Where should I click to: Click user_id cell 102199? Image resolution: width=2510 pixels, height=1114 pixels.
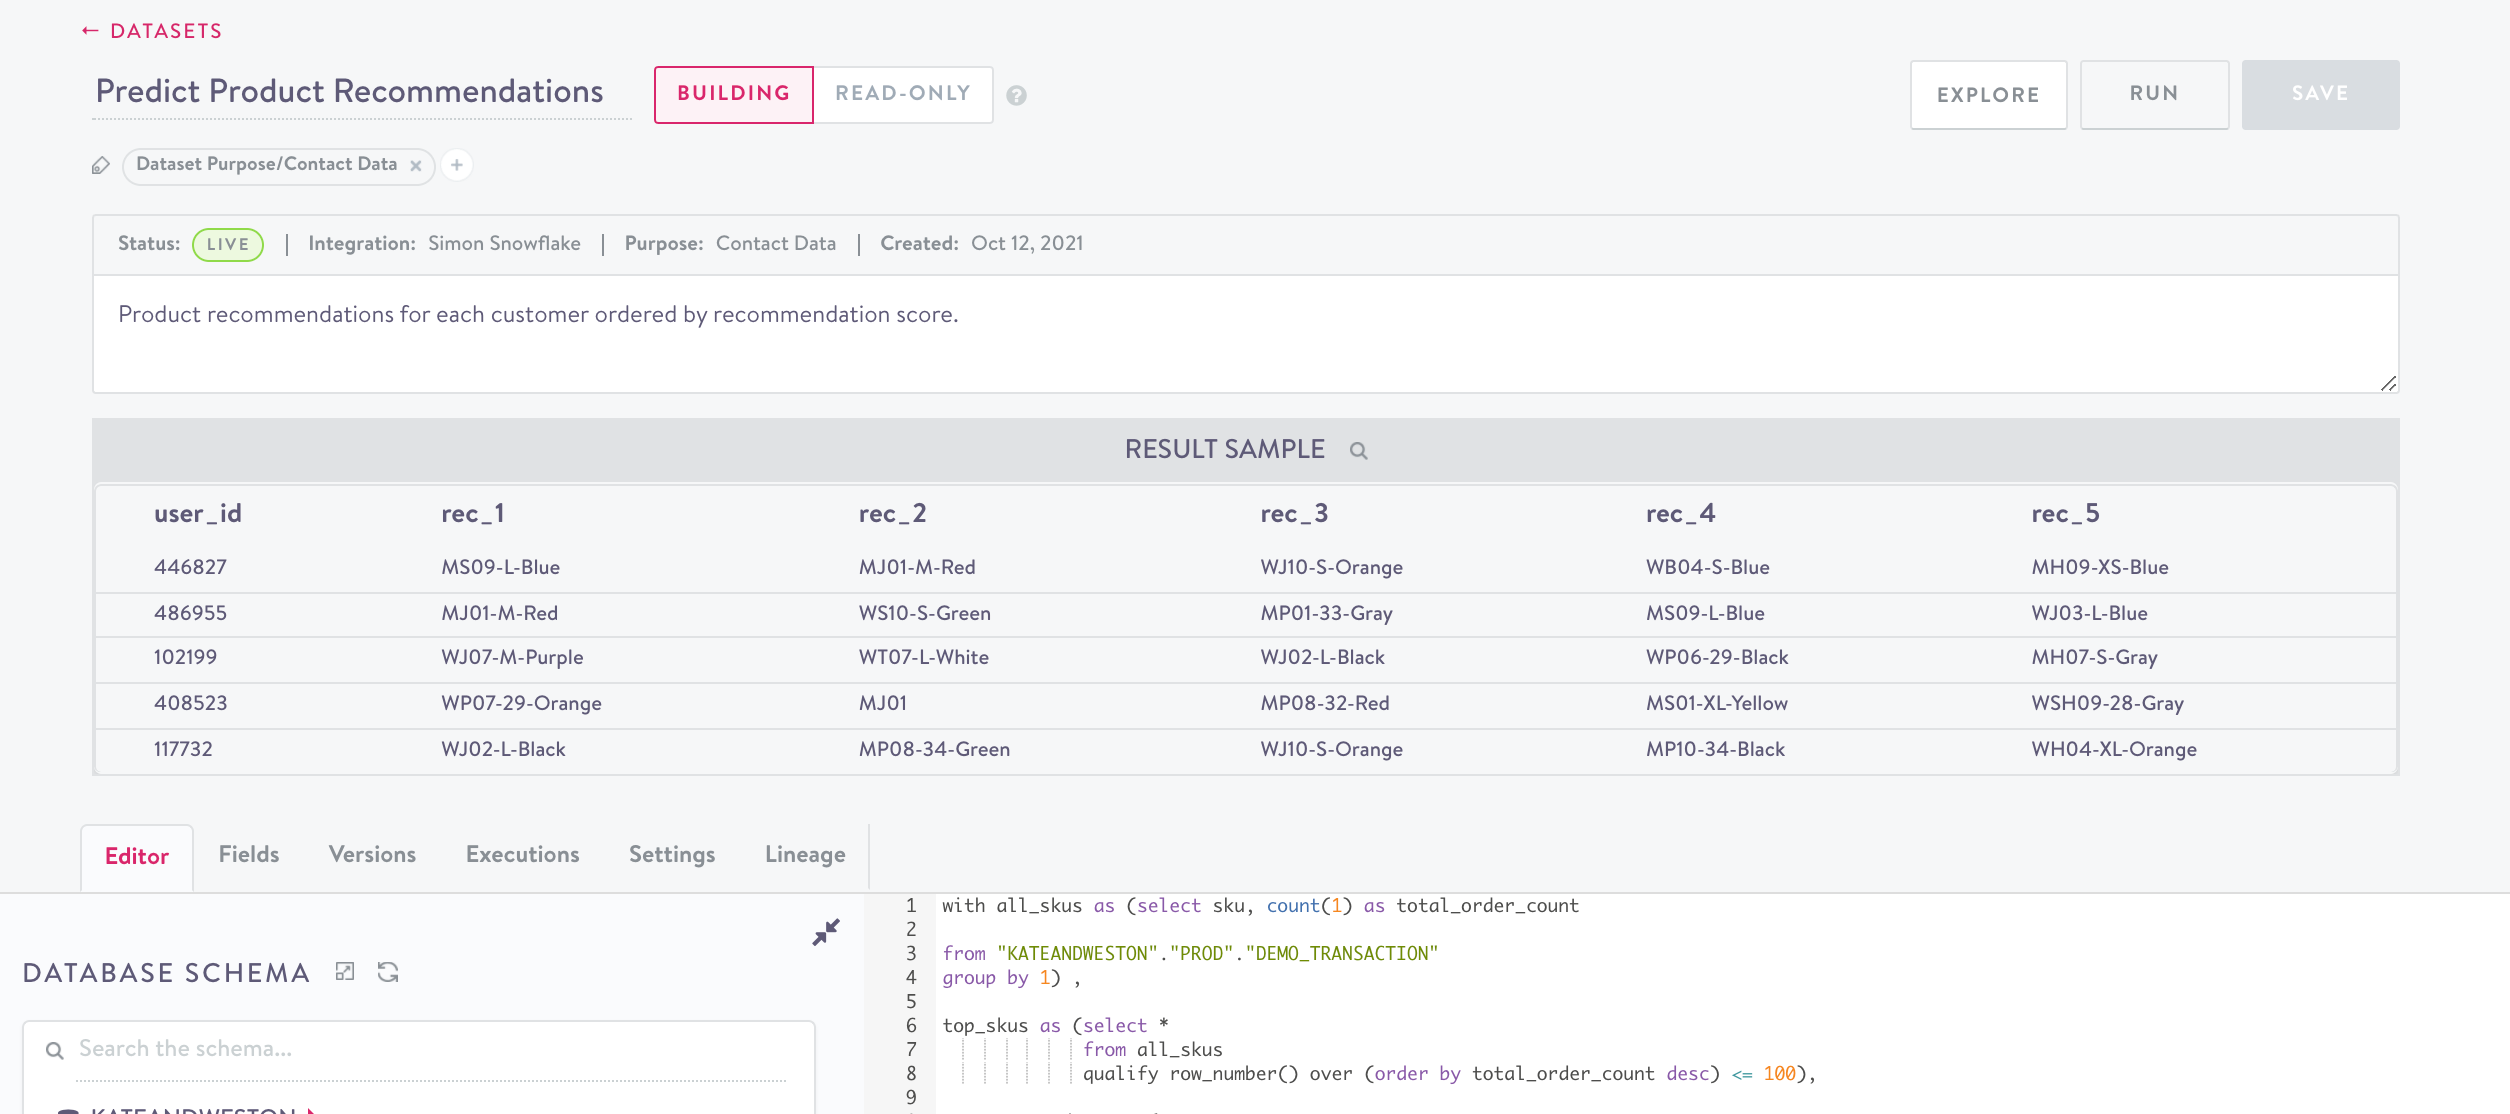pyautogui.click(x=185, y=657)
